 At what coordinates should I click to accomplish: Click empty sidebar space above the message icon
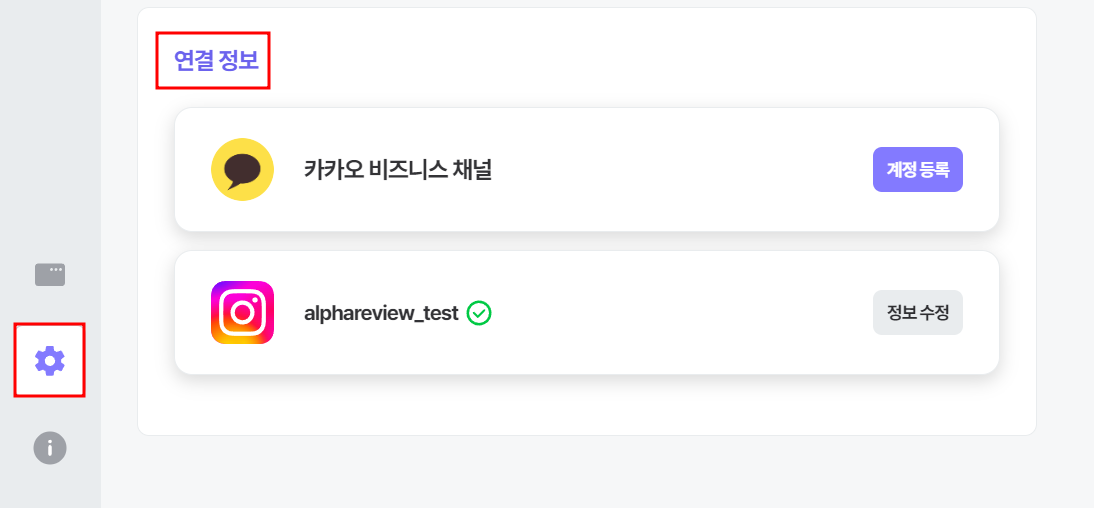(50, 126)
